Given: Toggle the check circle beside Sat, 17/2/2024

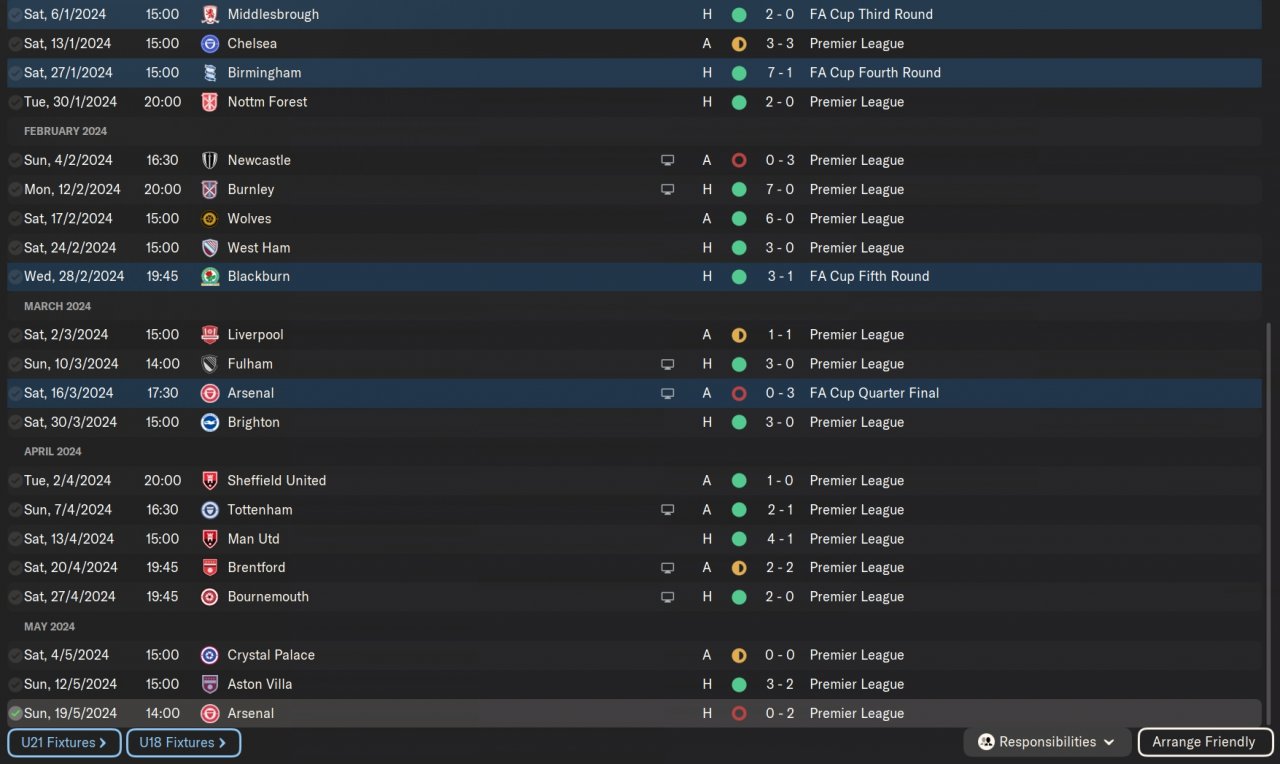Looking at the screenshot, I should click(15, 219).
